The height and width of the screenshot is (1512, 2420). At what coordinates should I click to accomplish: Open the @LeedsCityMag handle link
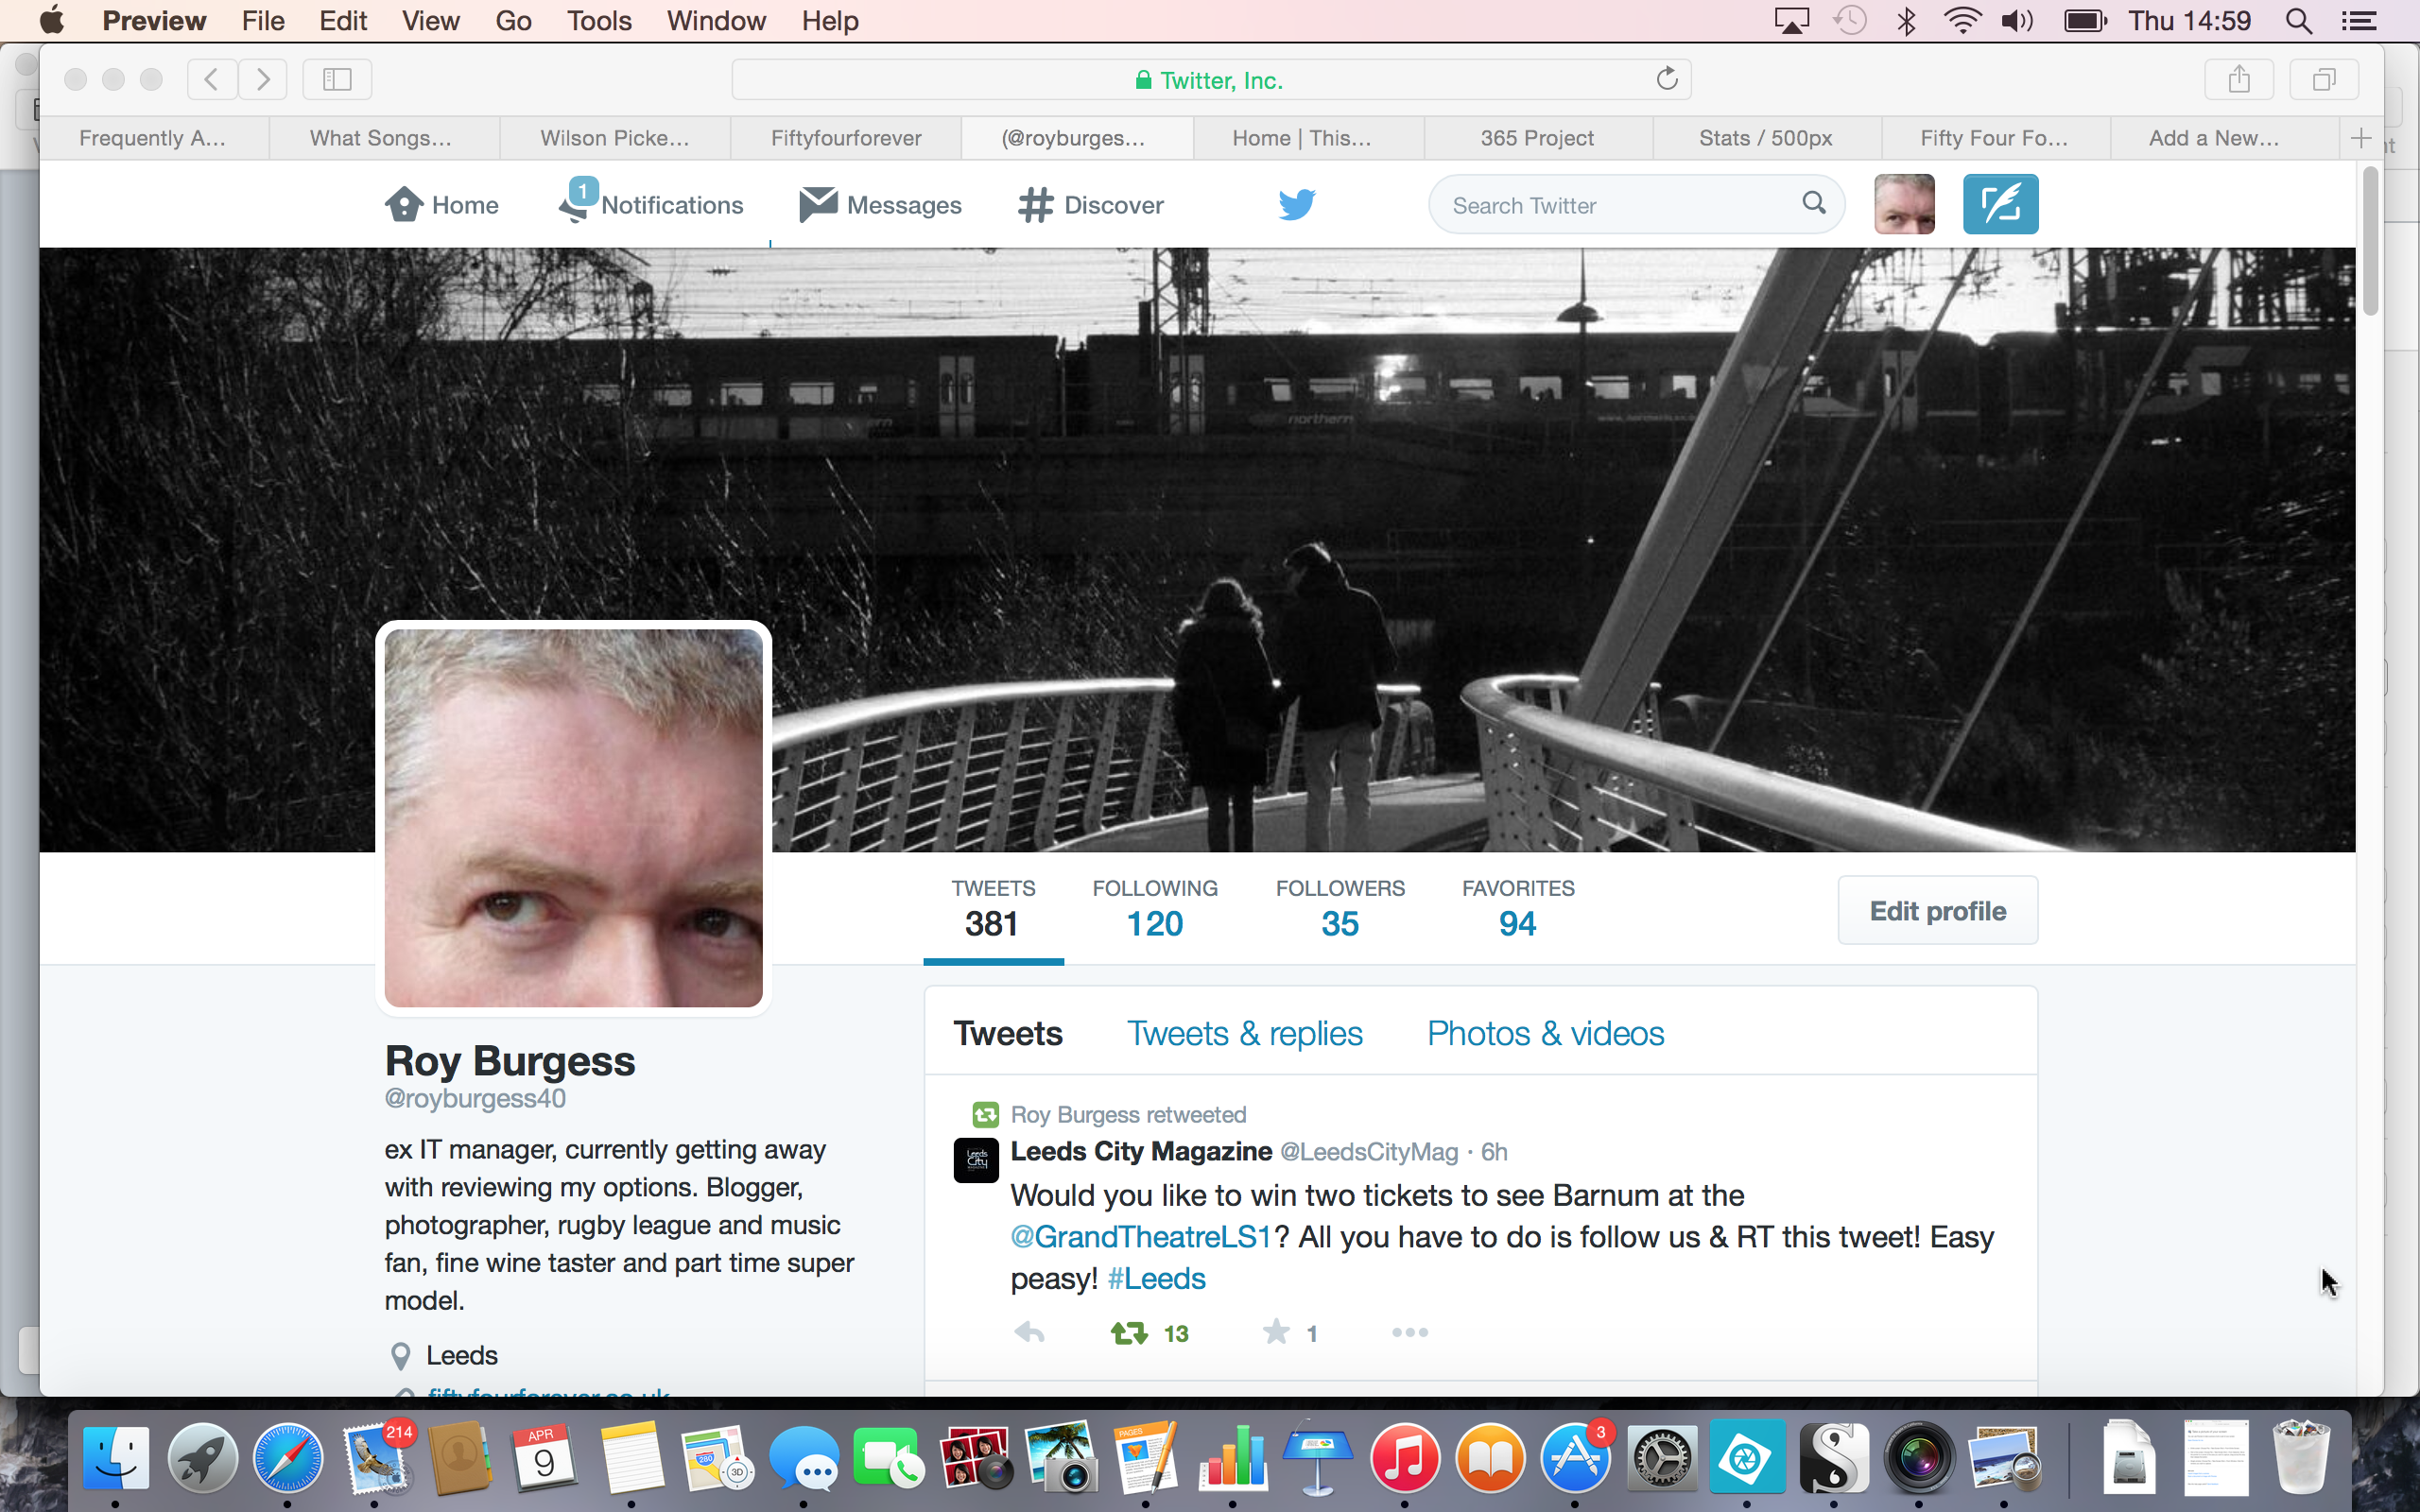coord(1369,1152)
